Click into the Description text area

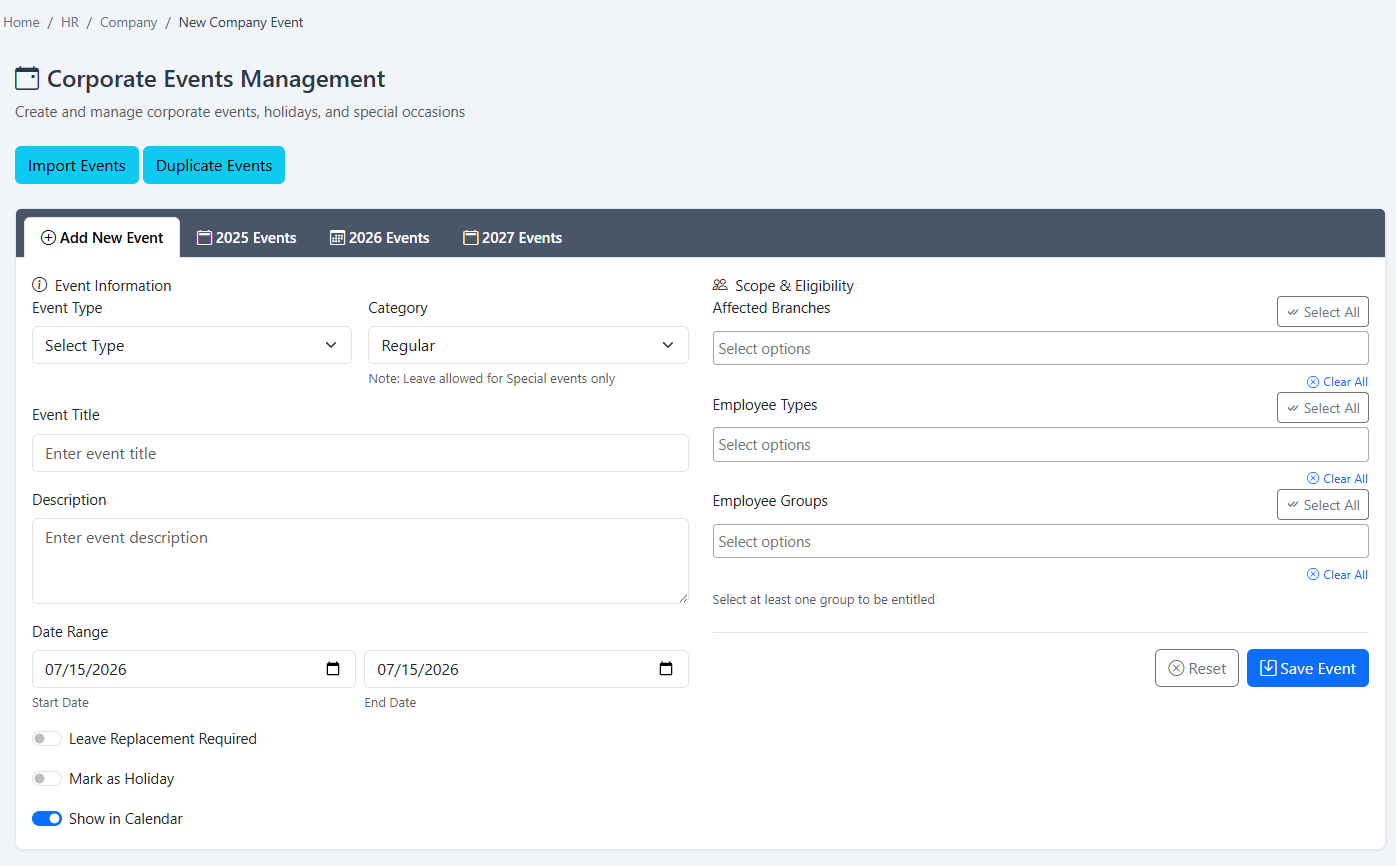(360, 561)
